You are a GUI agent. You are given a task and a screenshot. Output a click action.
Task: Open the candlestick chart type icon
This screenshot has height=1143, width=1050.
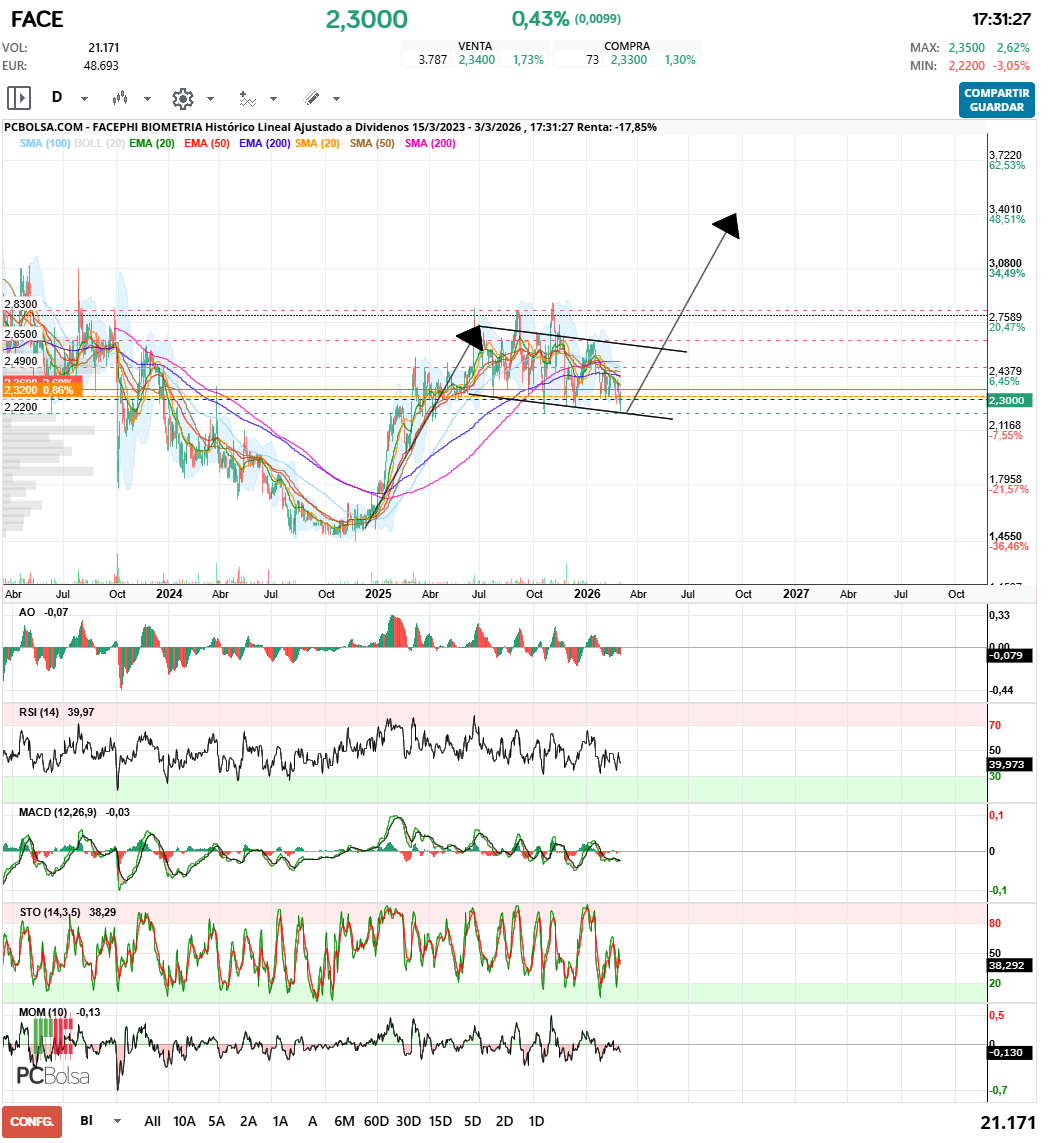coord(120,98)
